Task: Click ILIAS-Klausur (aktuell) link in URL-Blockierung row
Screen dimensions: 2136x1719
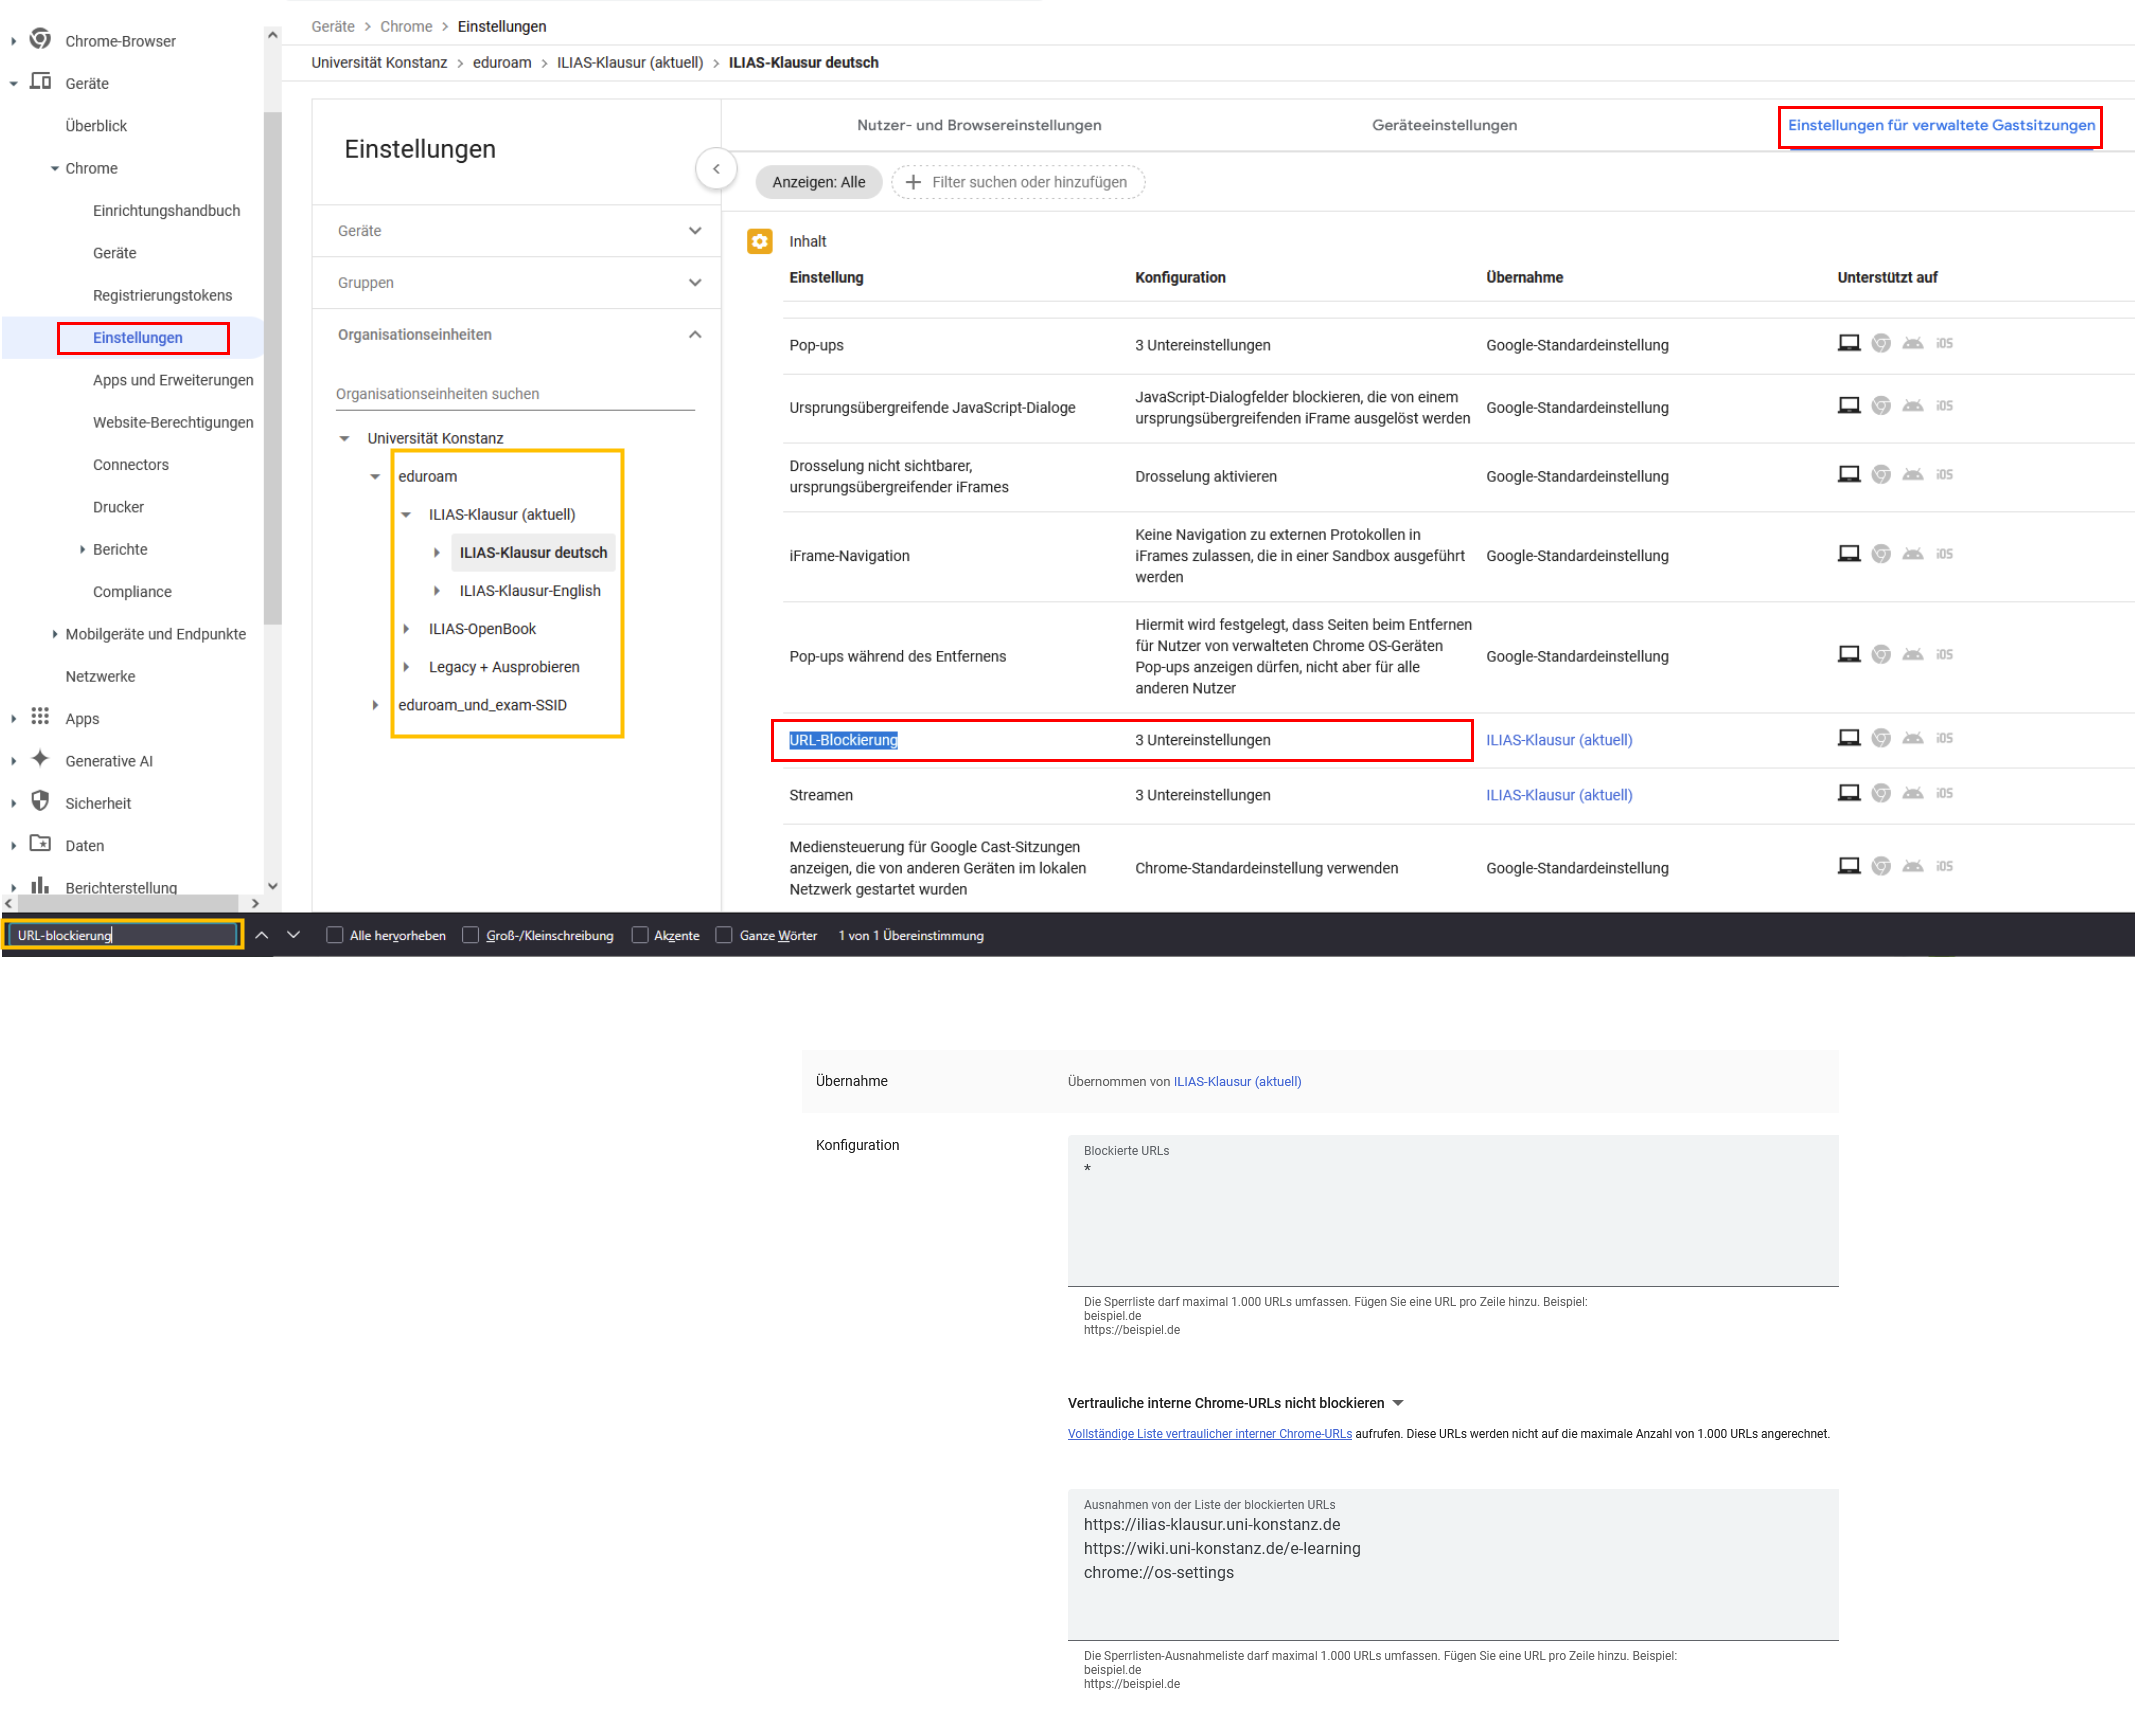Action: click(1559, 740)
